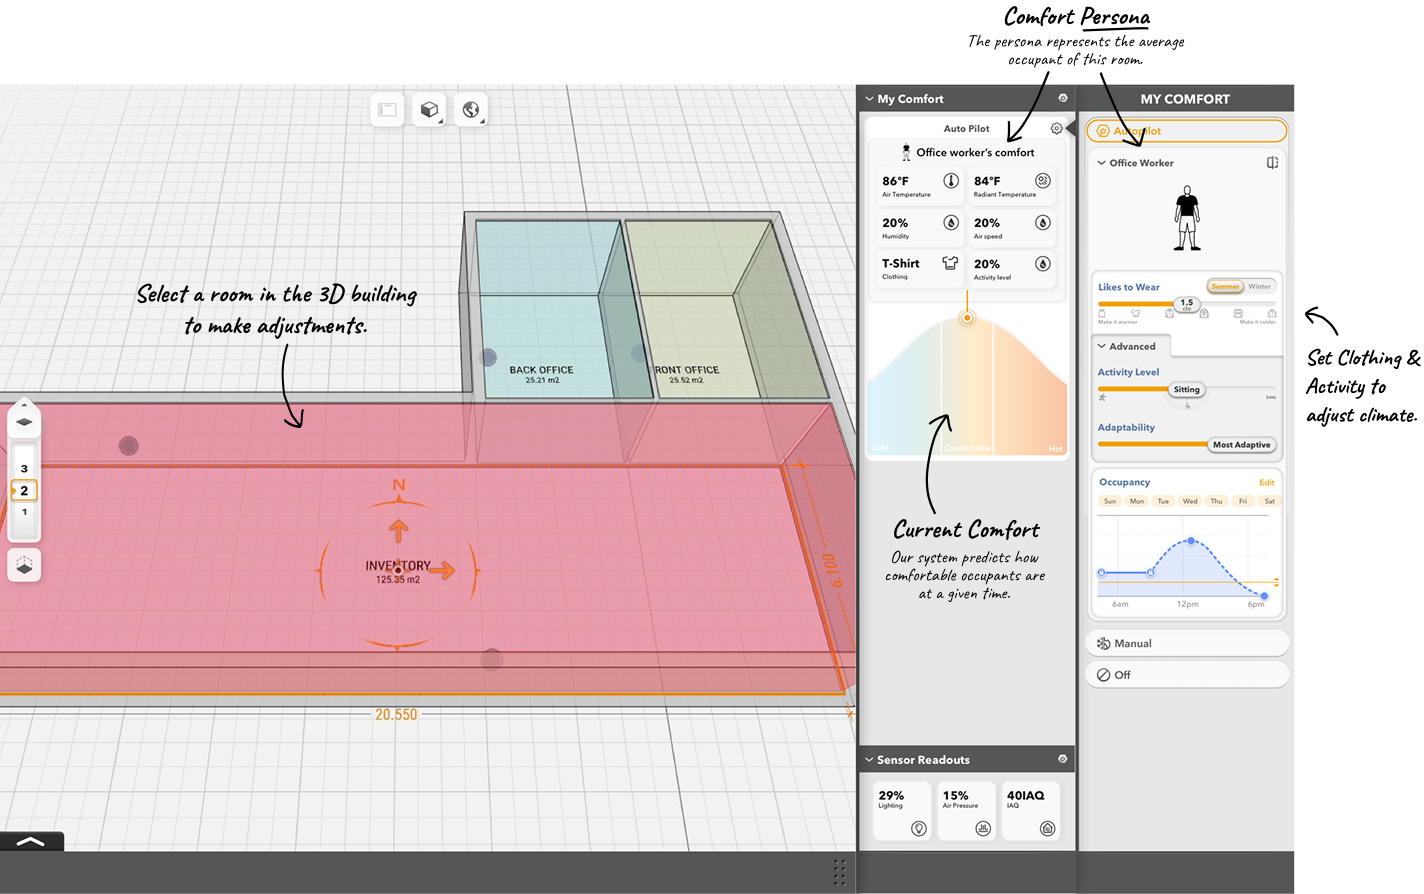Collapse the My Comfort panel

[869, 99]
